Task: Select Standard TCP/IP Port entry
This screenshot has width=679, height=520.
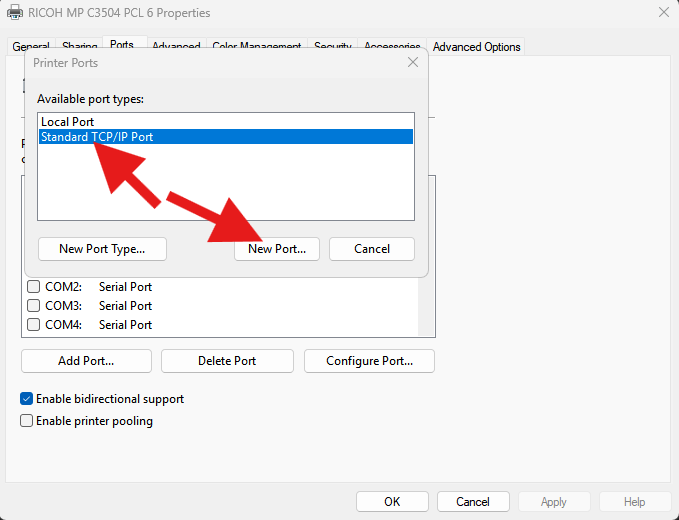Action: pos(226,137)
